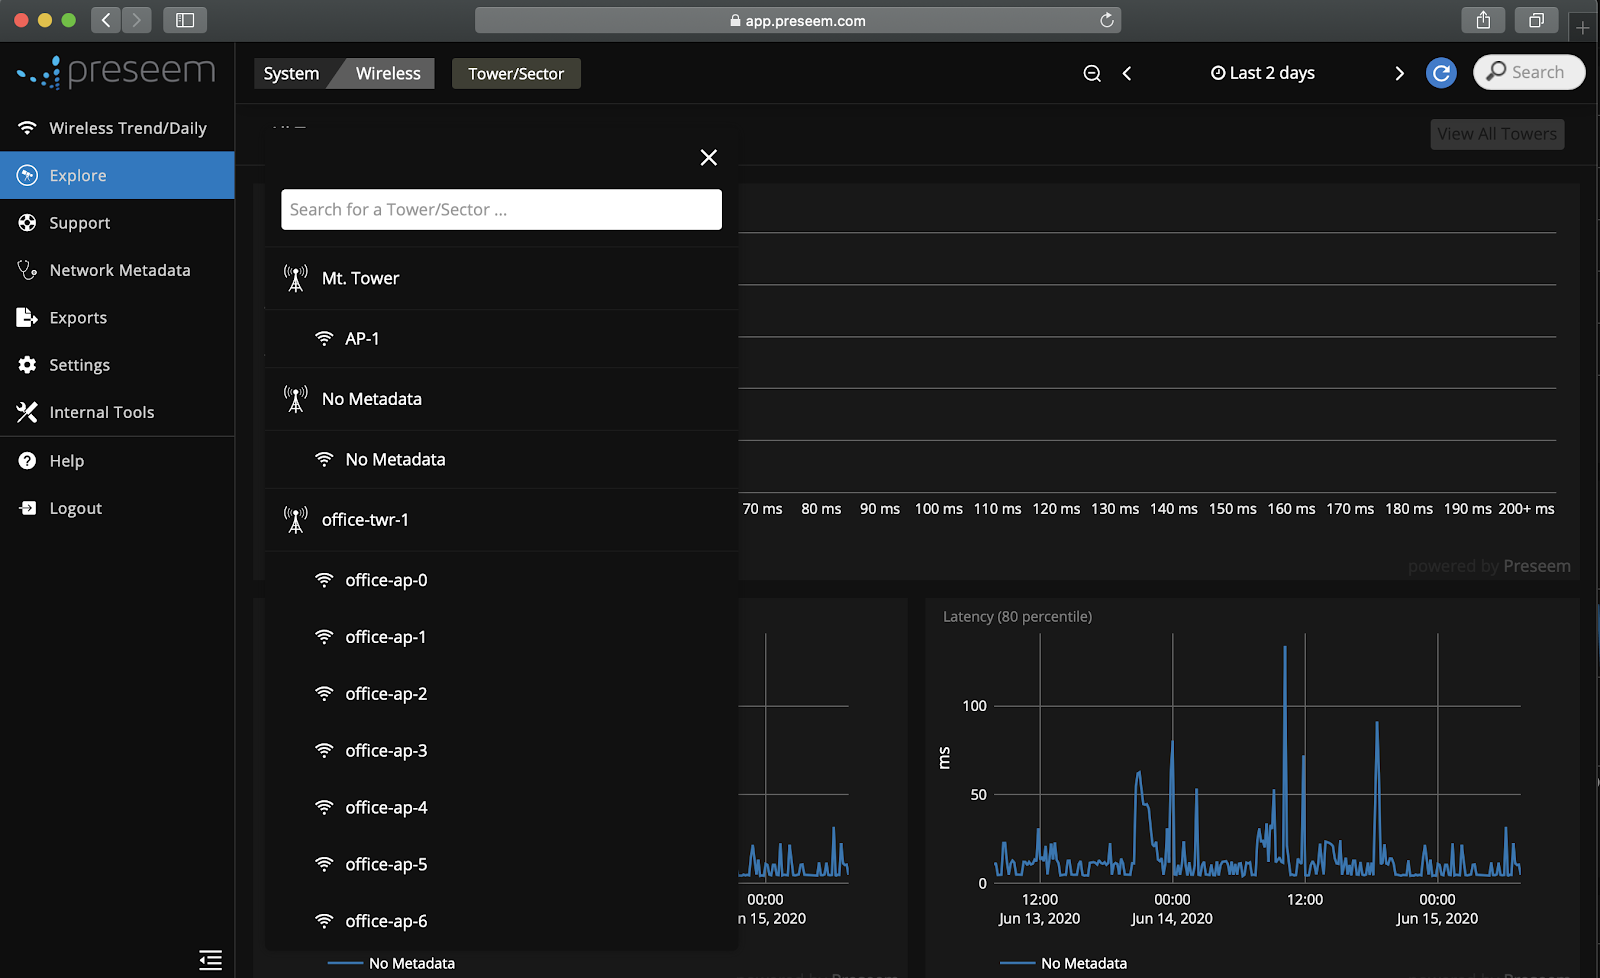Click the Logout icon
This screenshot has height=978, width=1600.
[27, 508]
